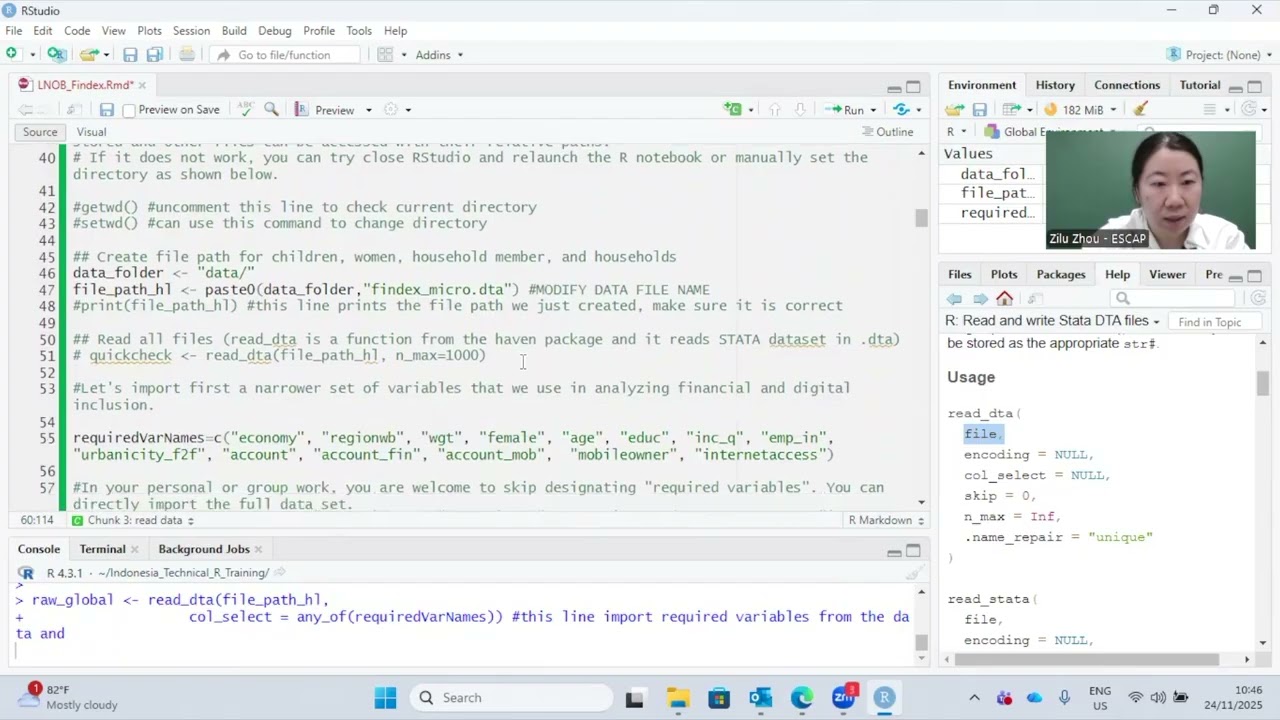Open the Preview options dropdown arrow

tap(368, 110)
